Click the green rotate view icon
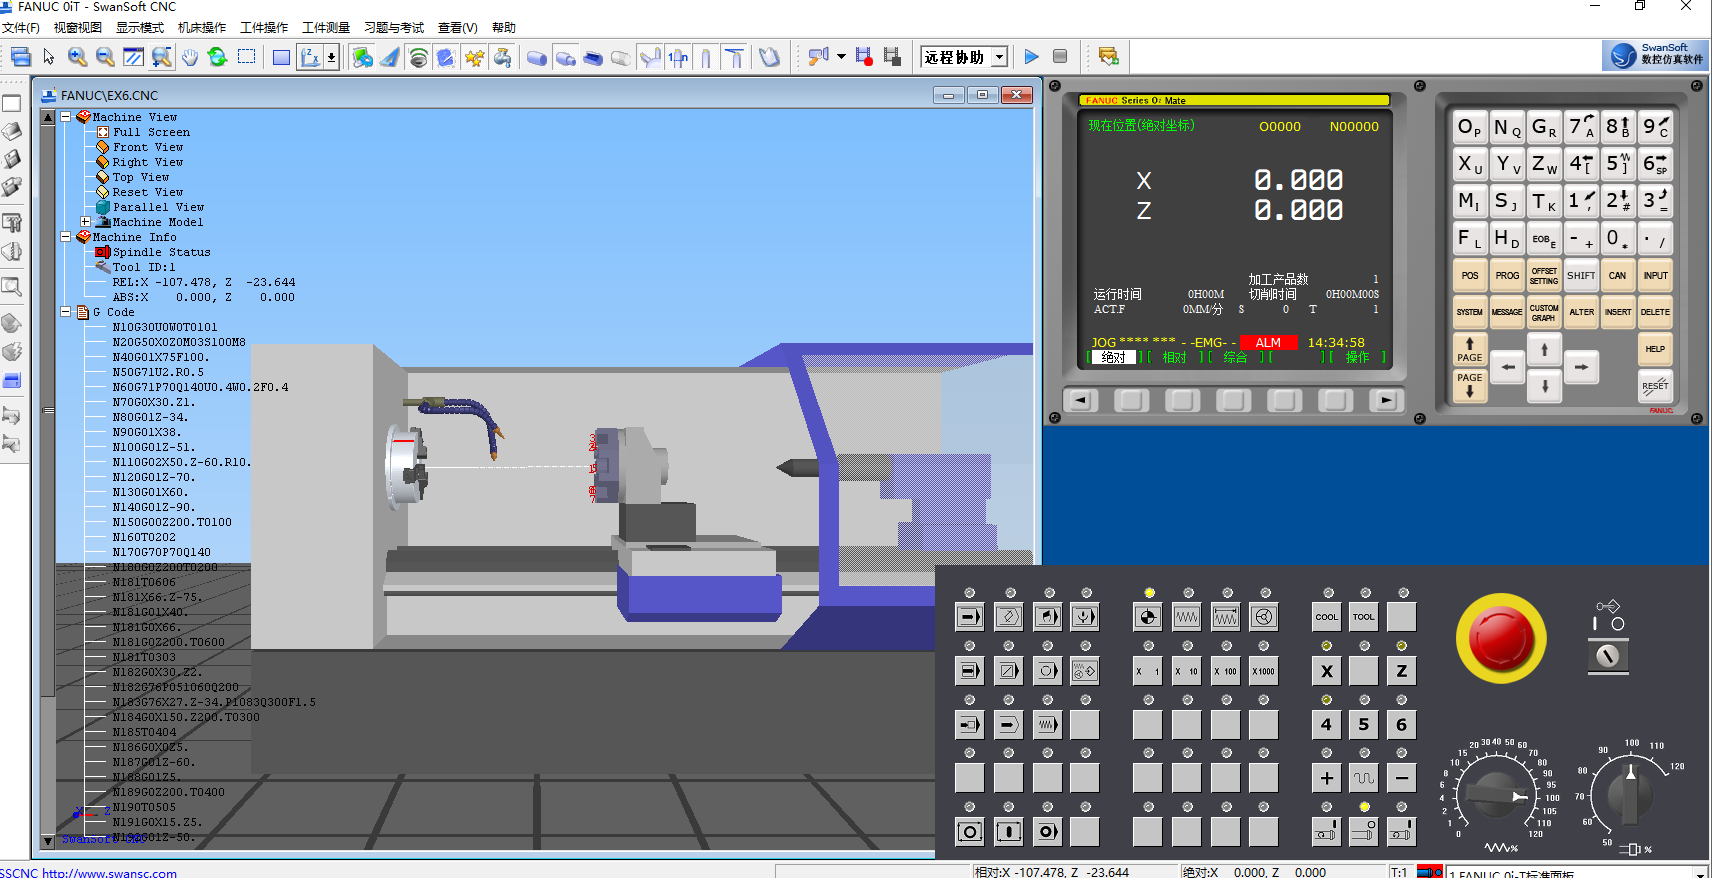 coord(218,57)
